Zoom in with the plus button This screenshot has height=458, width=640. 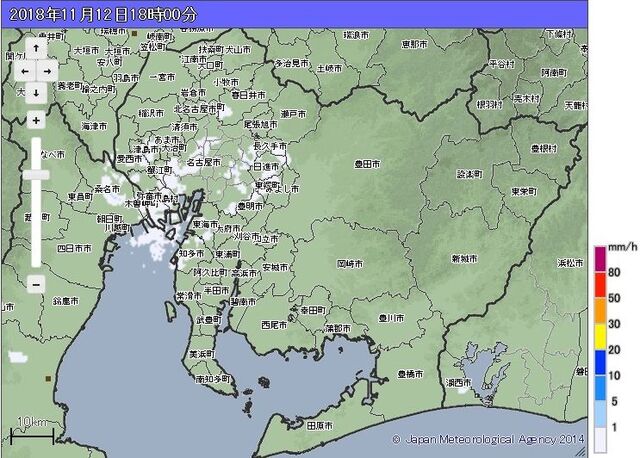coord(36,120)
